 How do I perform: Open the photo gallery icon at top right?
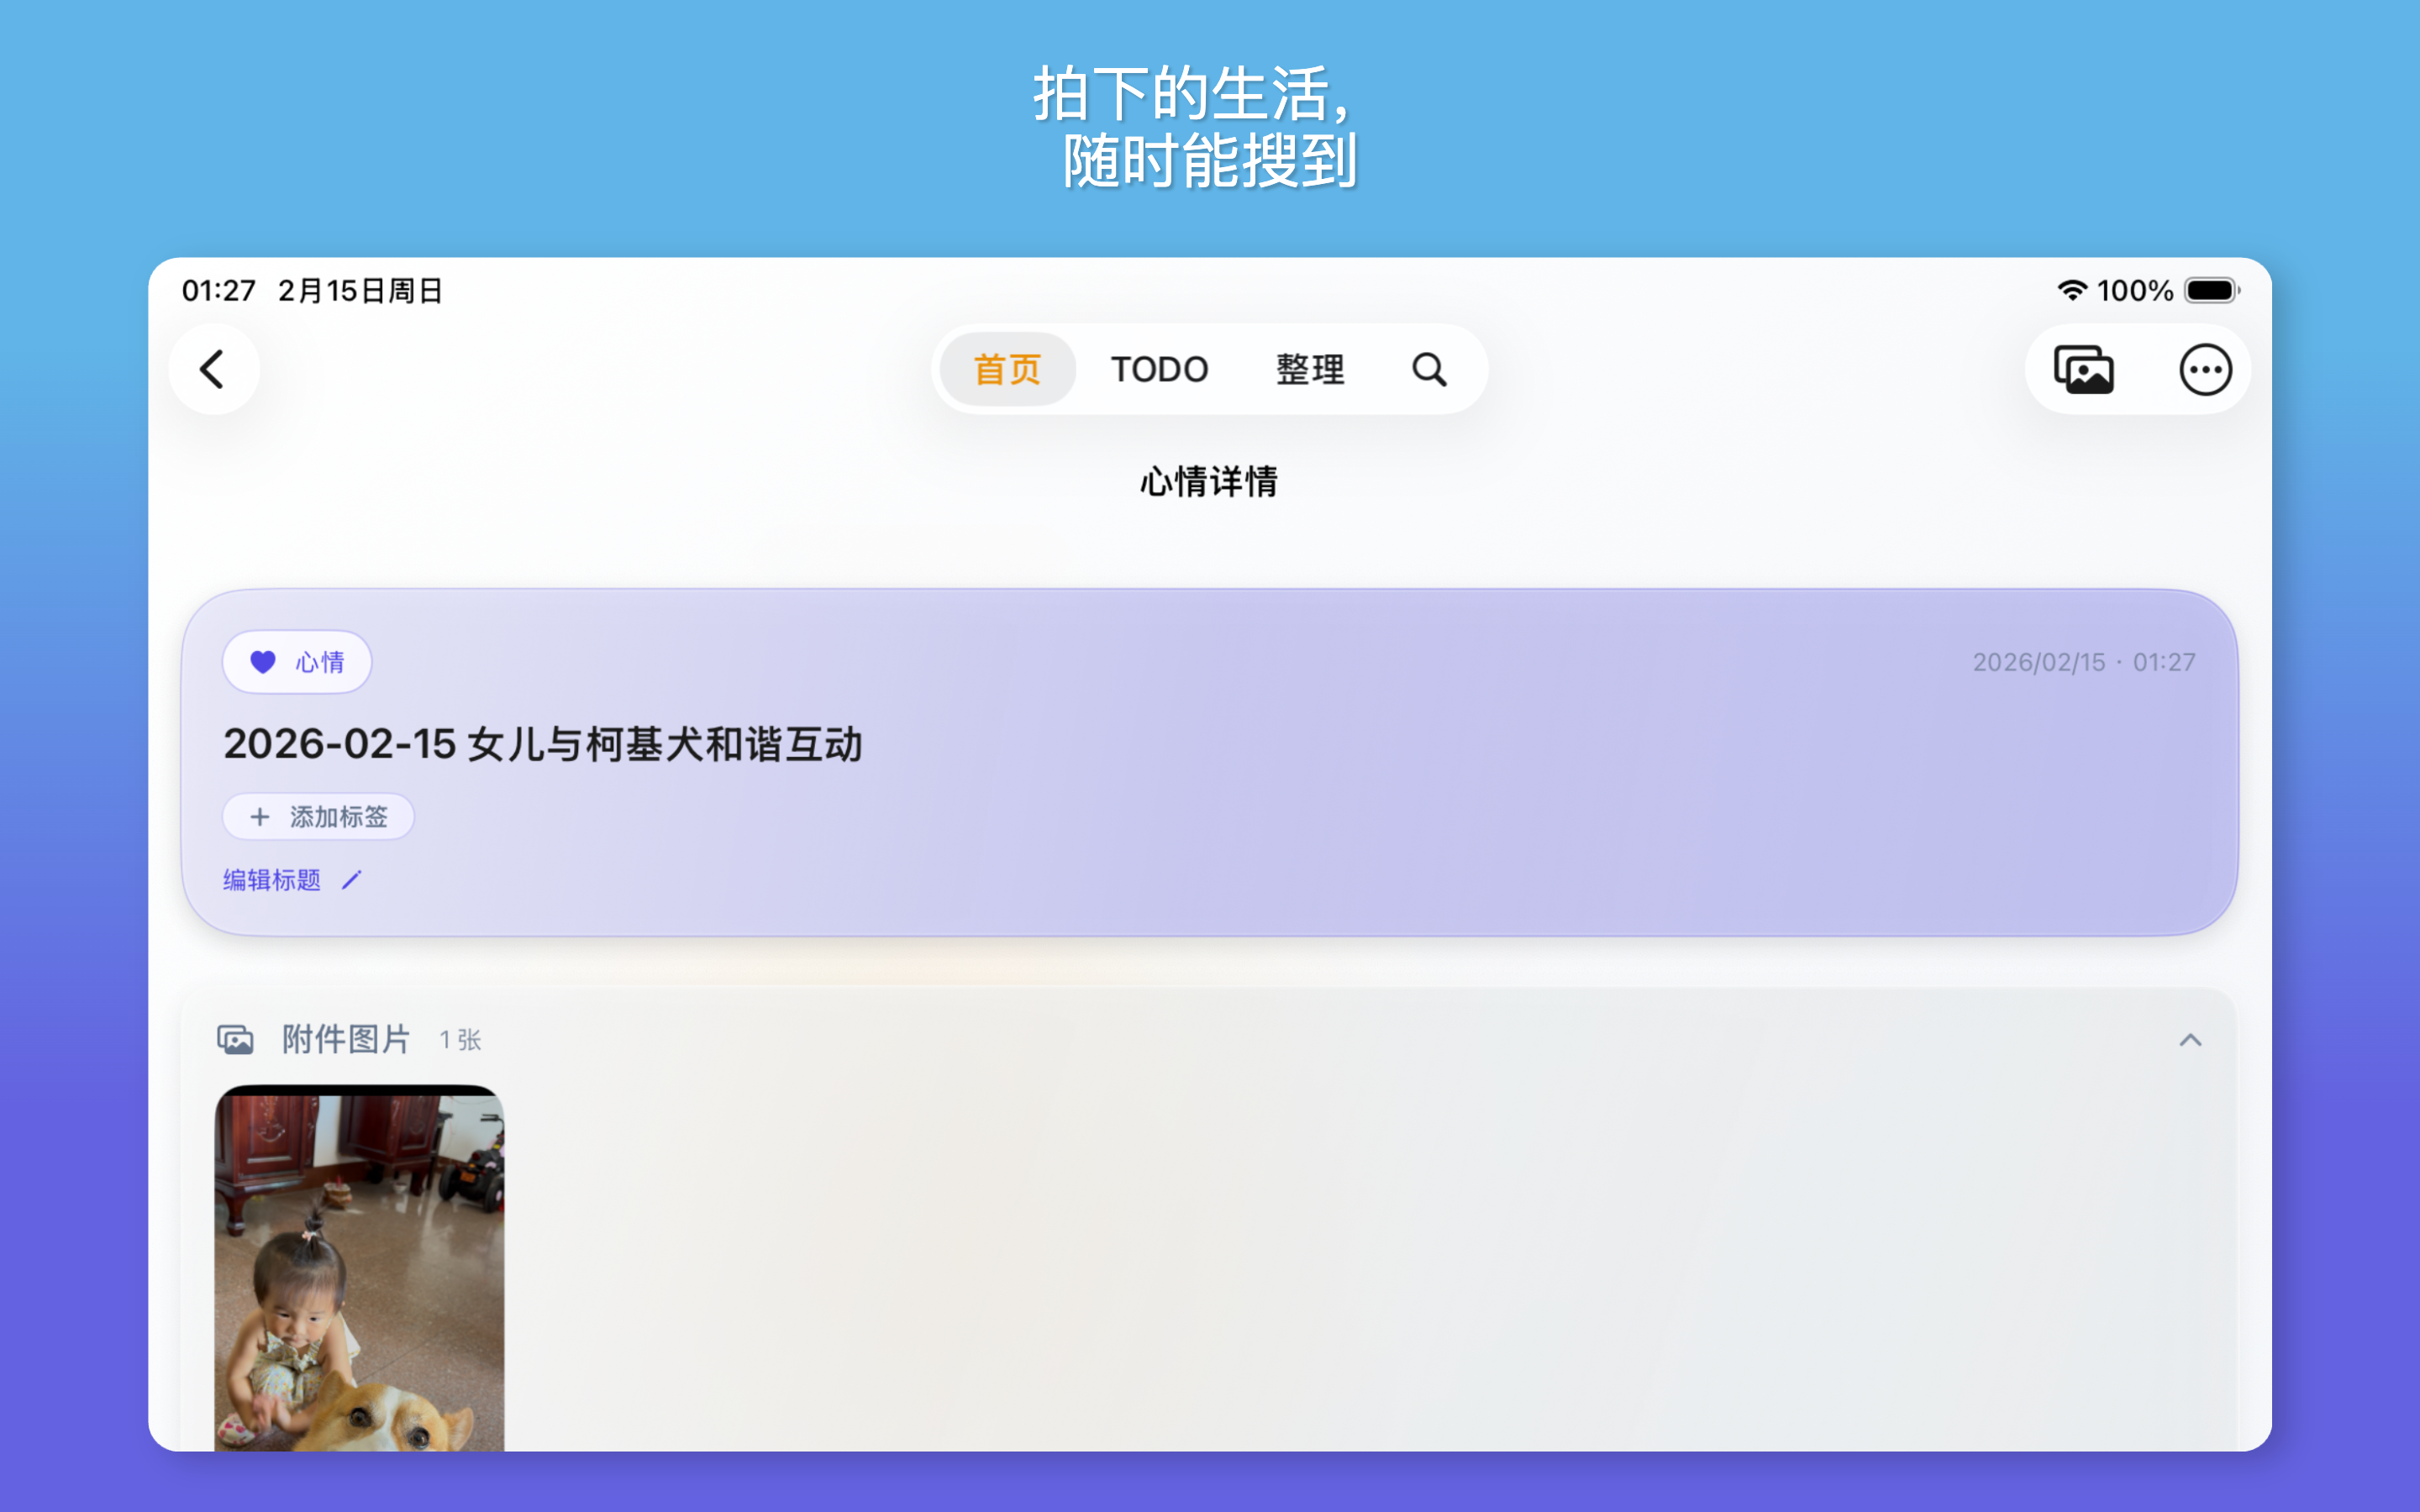pyautogui.click(x=2084, y=370)
